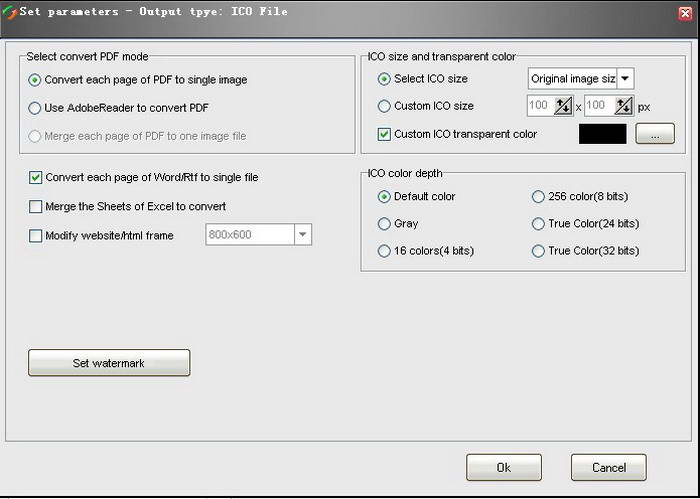Click the custom ICO height input field
700x499 pixels.
point(598,106)
